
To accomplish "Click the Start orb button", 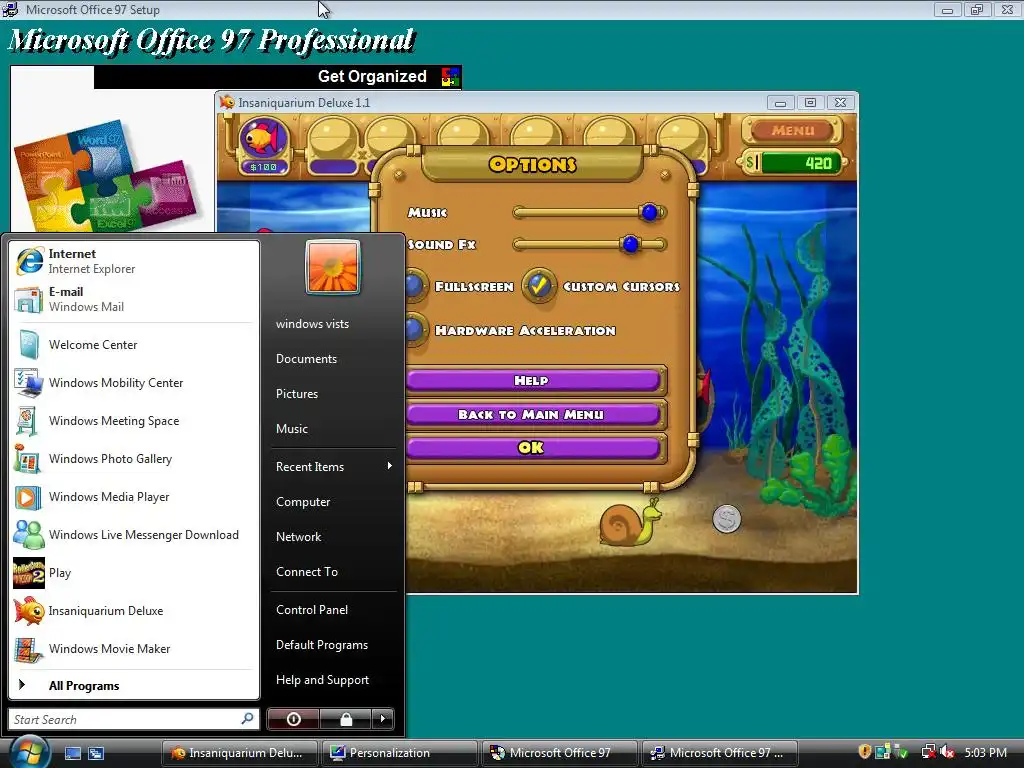I will coord(28,752).
